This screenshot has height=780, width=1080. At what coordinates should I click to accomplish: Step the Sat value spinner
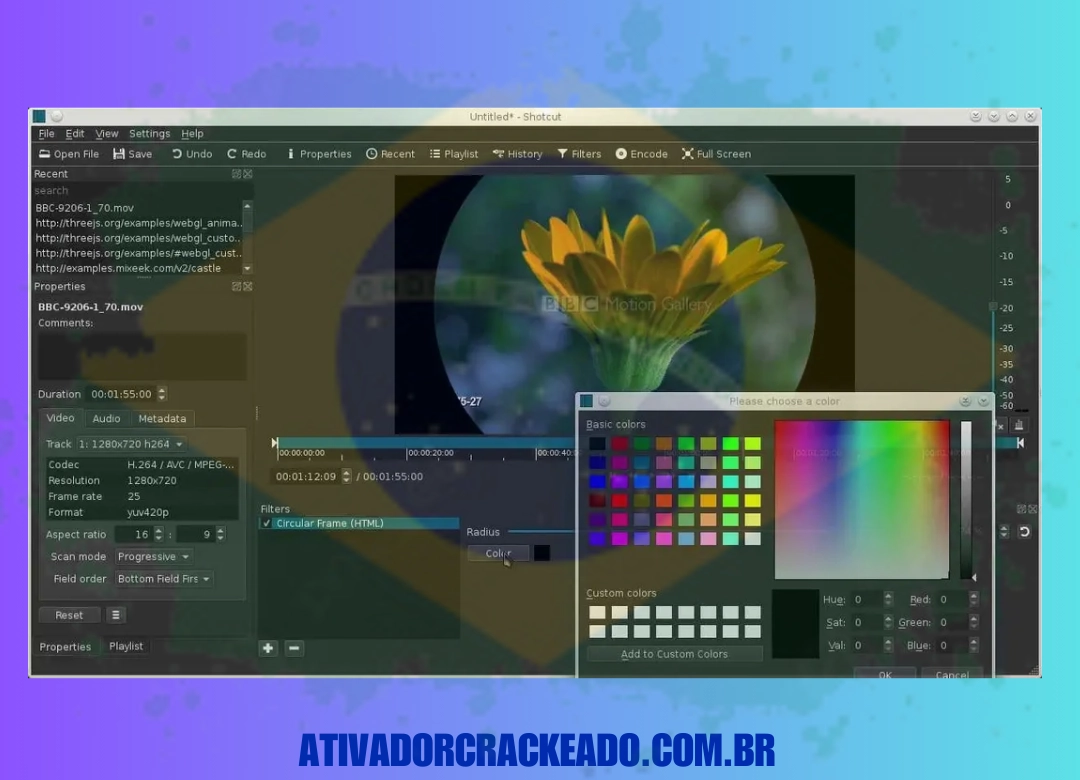[x=888, y=622]
